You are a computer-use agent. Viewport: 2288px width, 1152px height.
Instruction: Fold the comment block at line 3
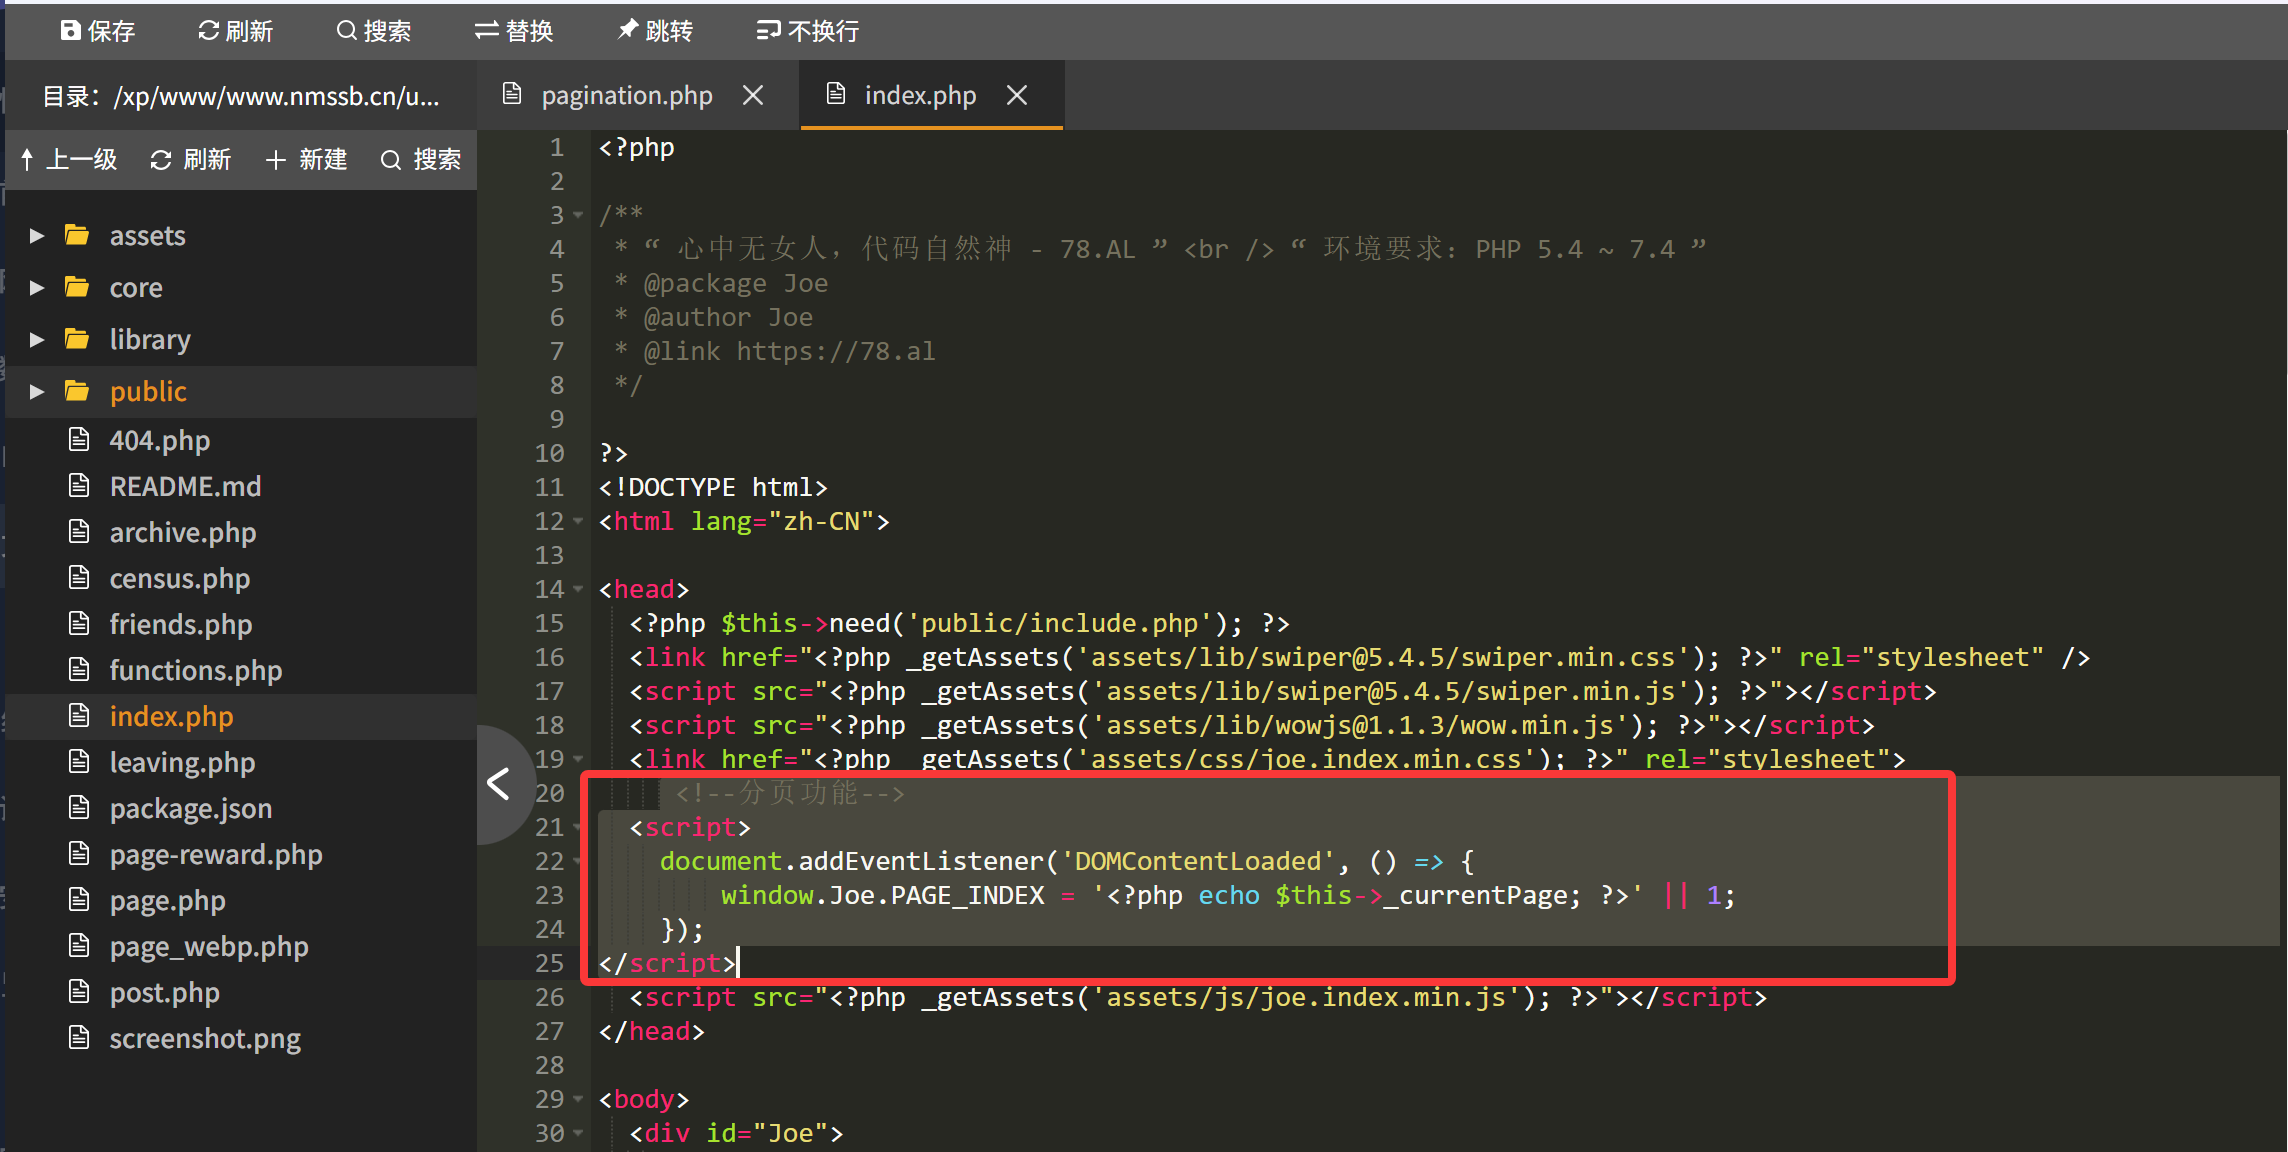click(x=578, y=215)
